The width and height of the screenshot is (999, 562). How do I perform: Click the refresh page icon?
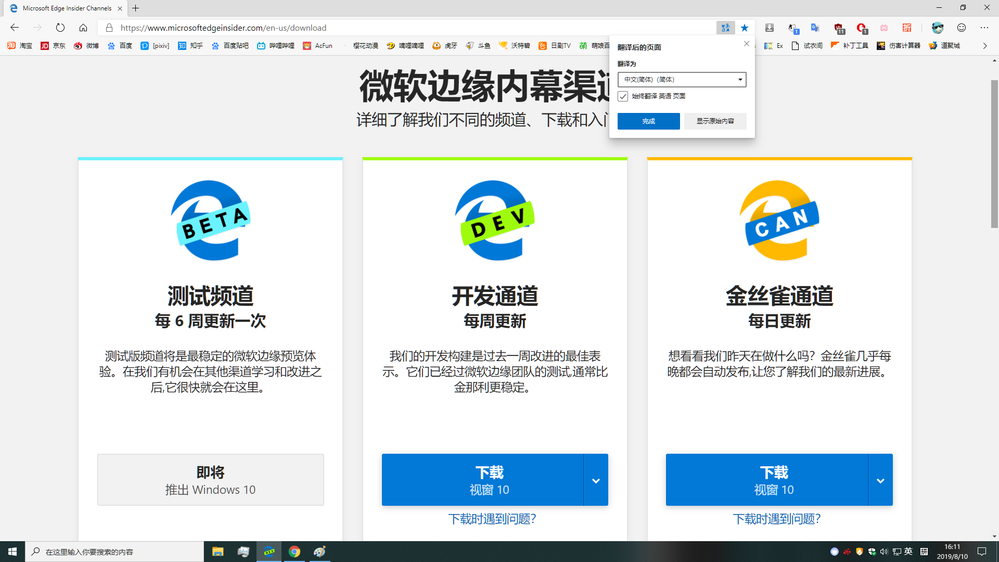tap(60, 28)
